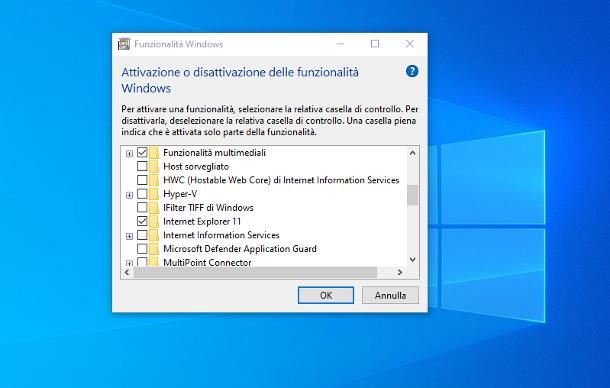
Task: Expand the MultiPoint Connector node
Action: (x=129, y=263)
